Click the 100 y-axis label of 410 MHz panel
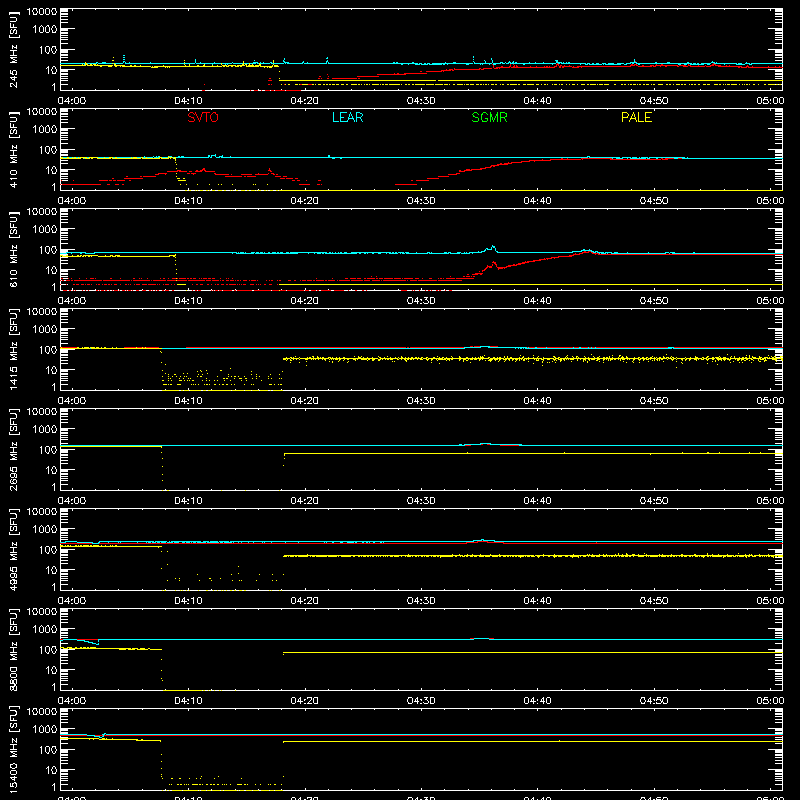The image size is (800, 800). click(x=47, y=150)
